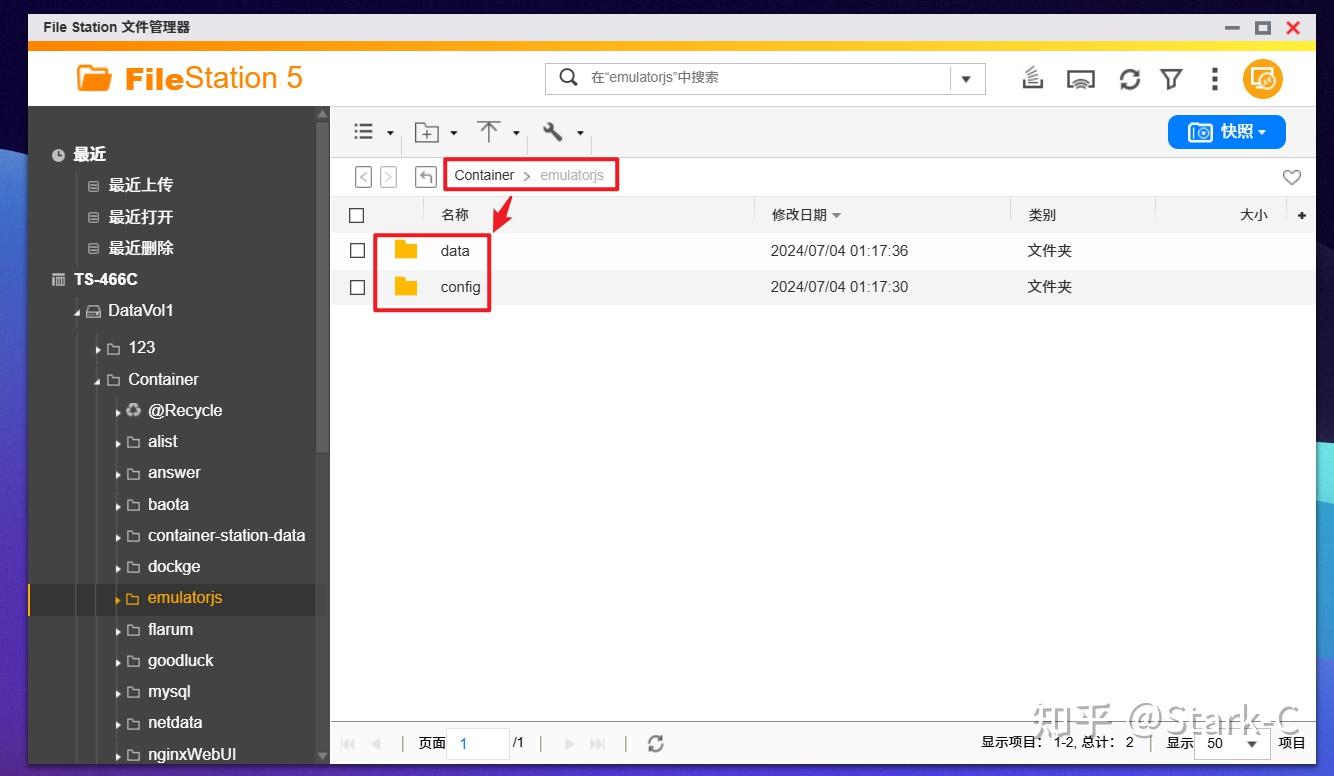1334x776 pixels.
Task: Refresh the view using the top refresh icon
Action: click(x=1129, y=78)
